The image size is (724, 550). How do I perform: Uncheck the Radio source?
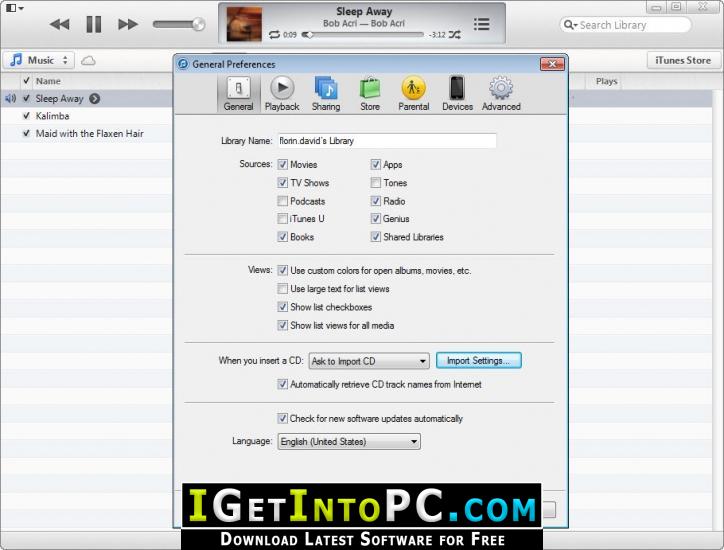375,201
